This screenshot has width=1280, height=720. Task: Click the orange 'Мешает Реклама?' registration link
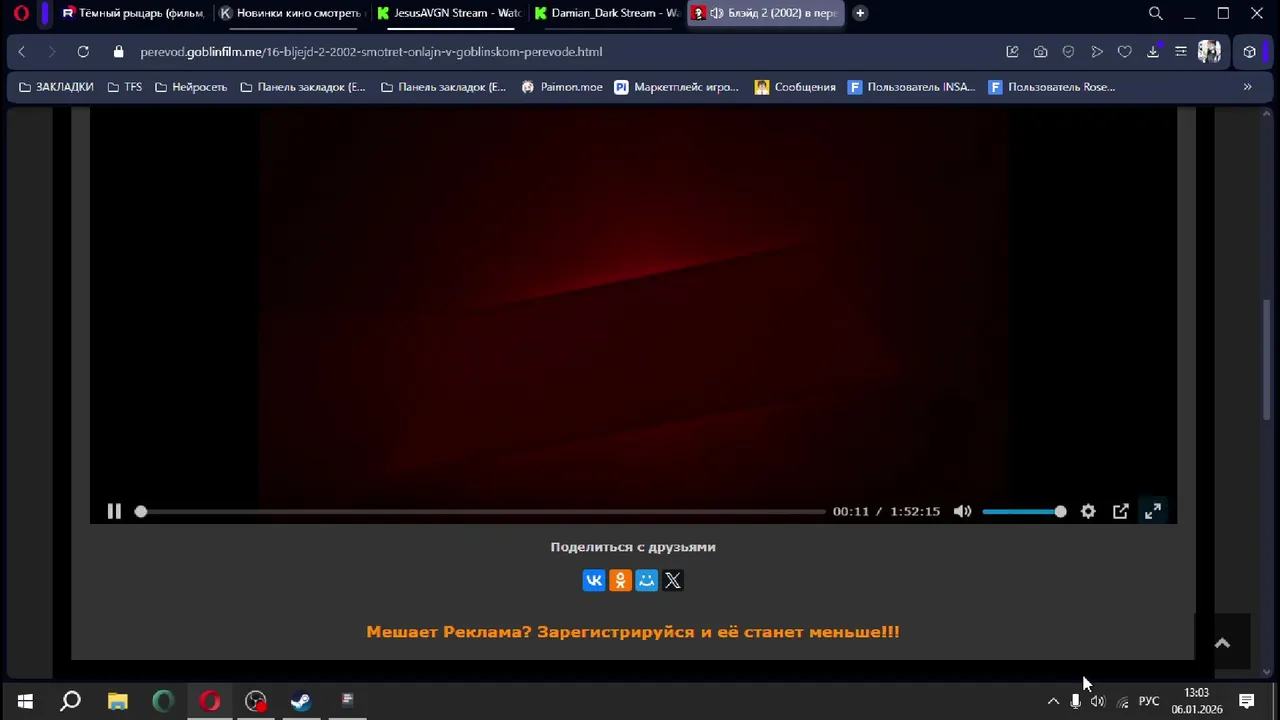coord(633,632)
